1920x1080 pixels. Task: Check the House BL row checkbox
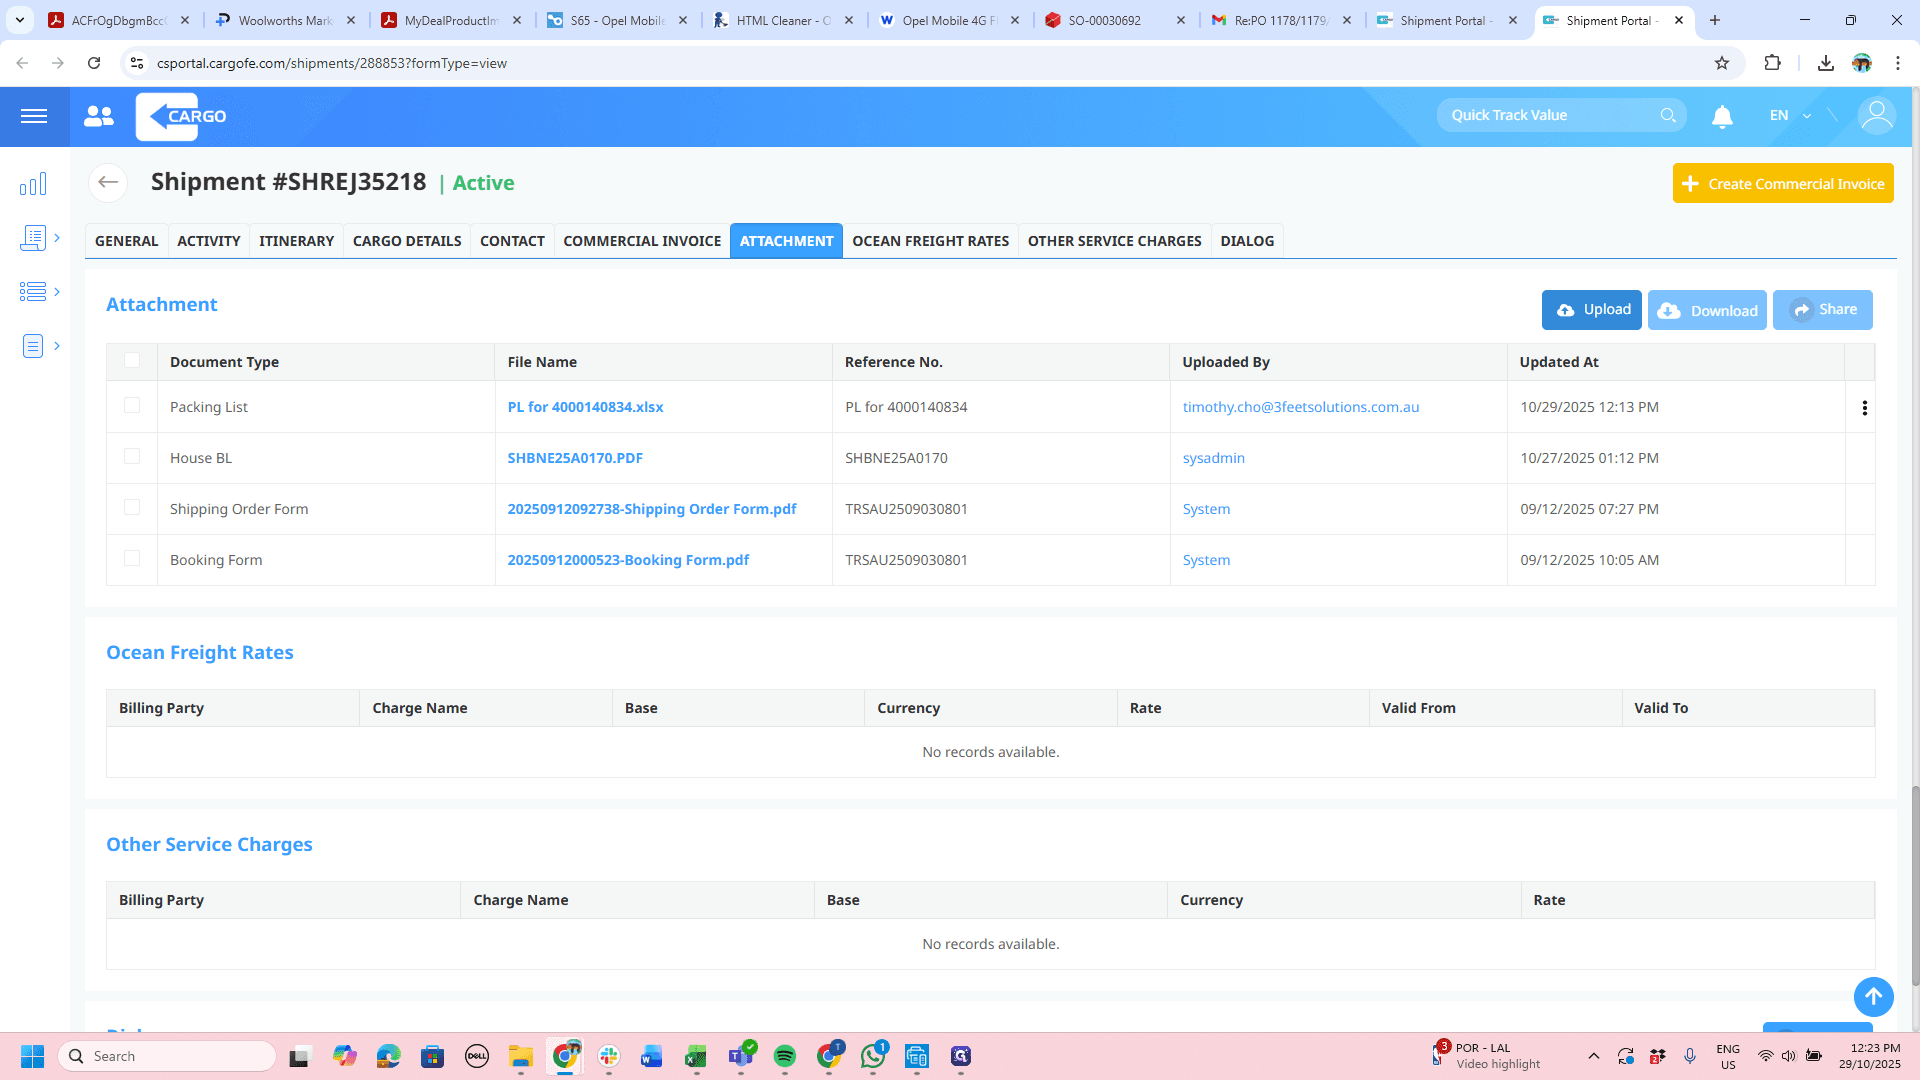(132, 456)
